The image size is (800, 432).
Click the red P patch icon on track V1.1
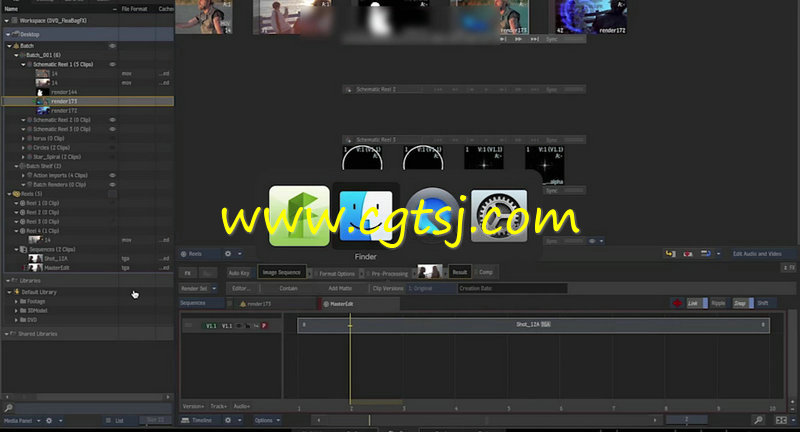coord(264,325)
